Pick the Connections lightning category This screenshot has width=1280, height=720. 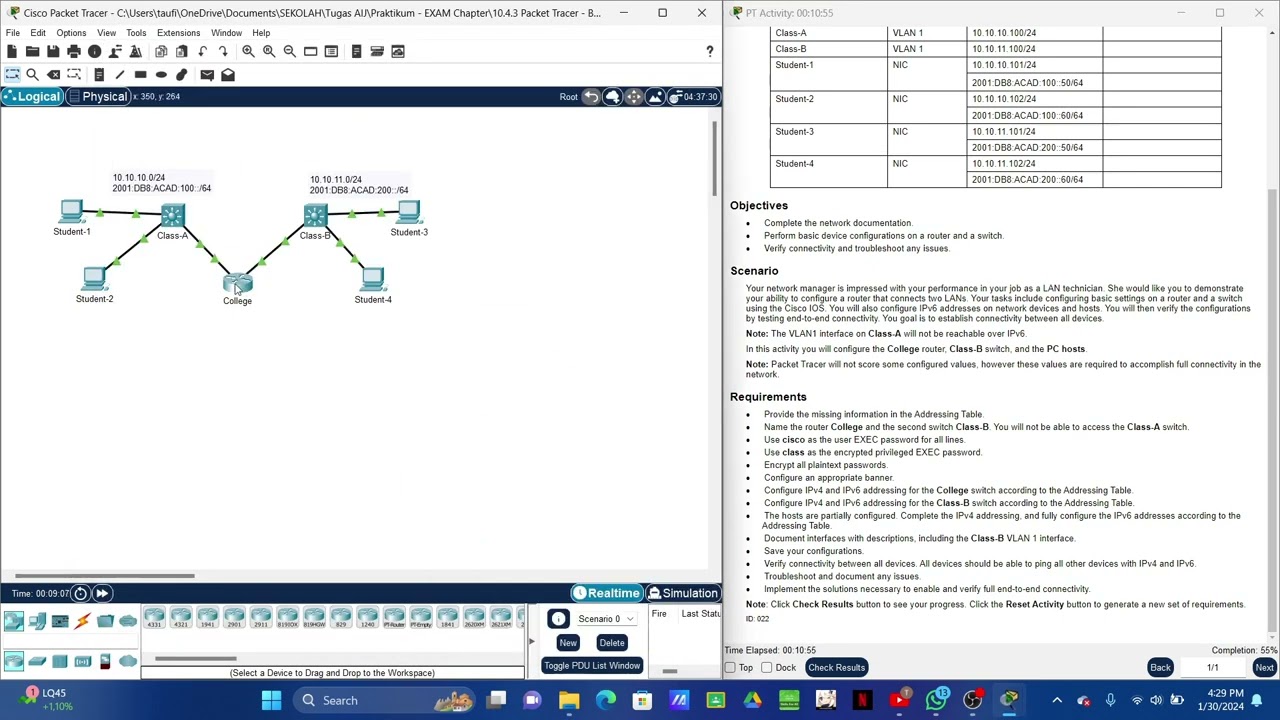(82, 622)
